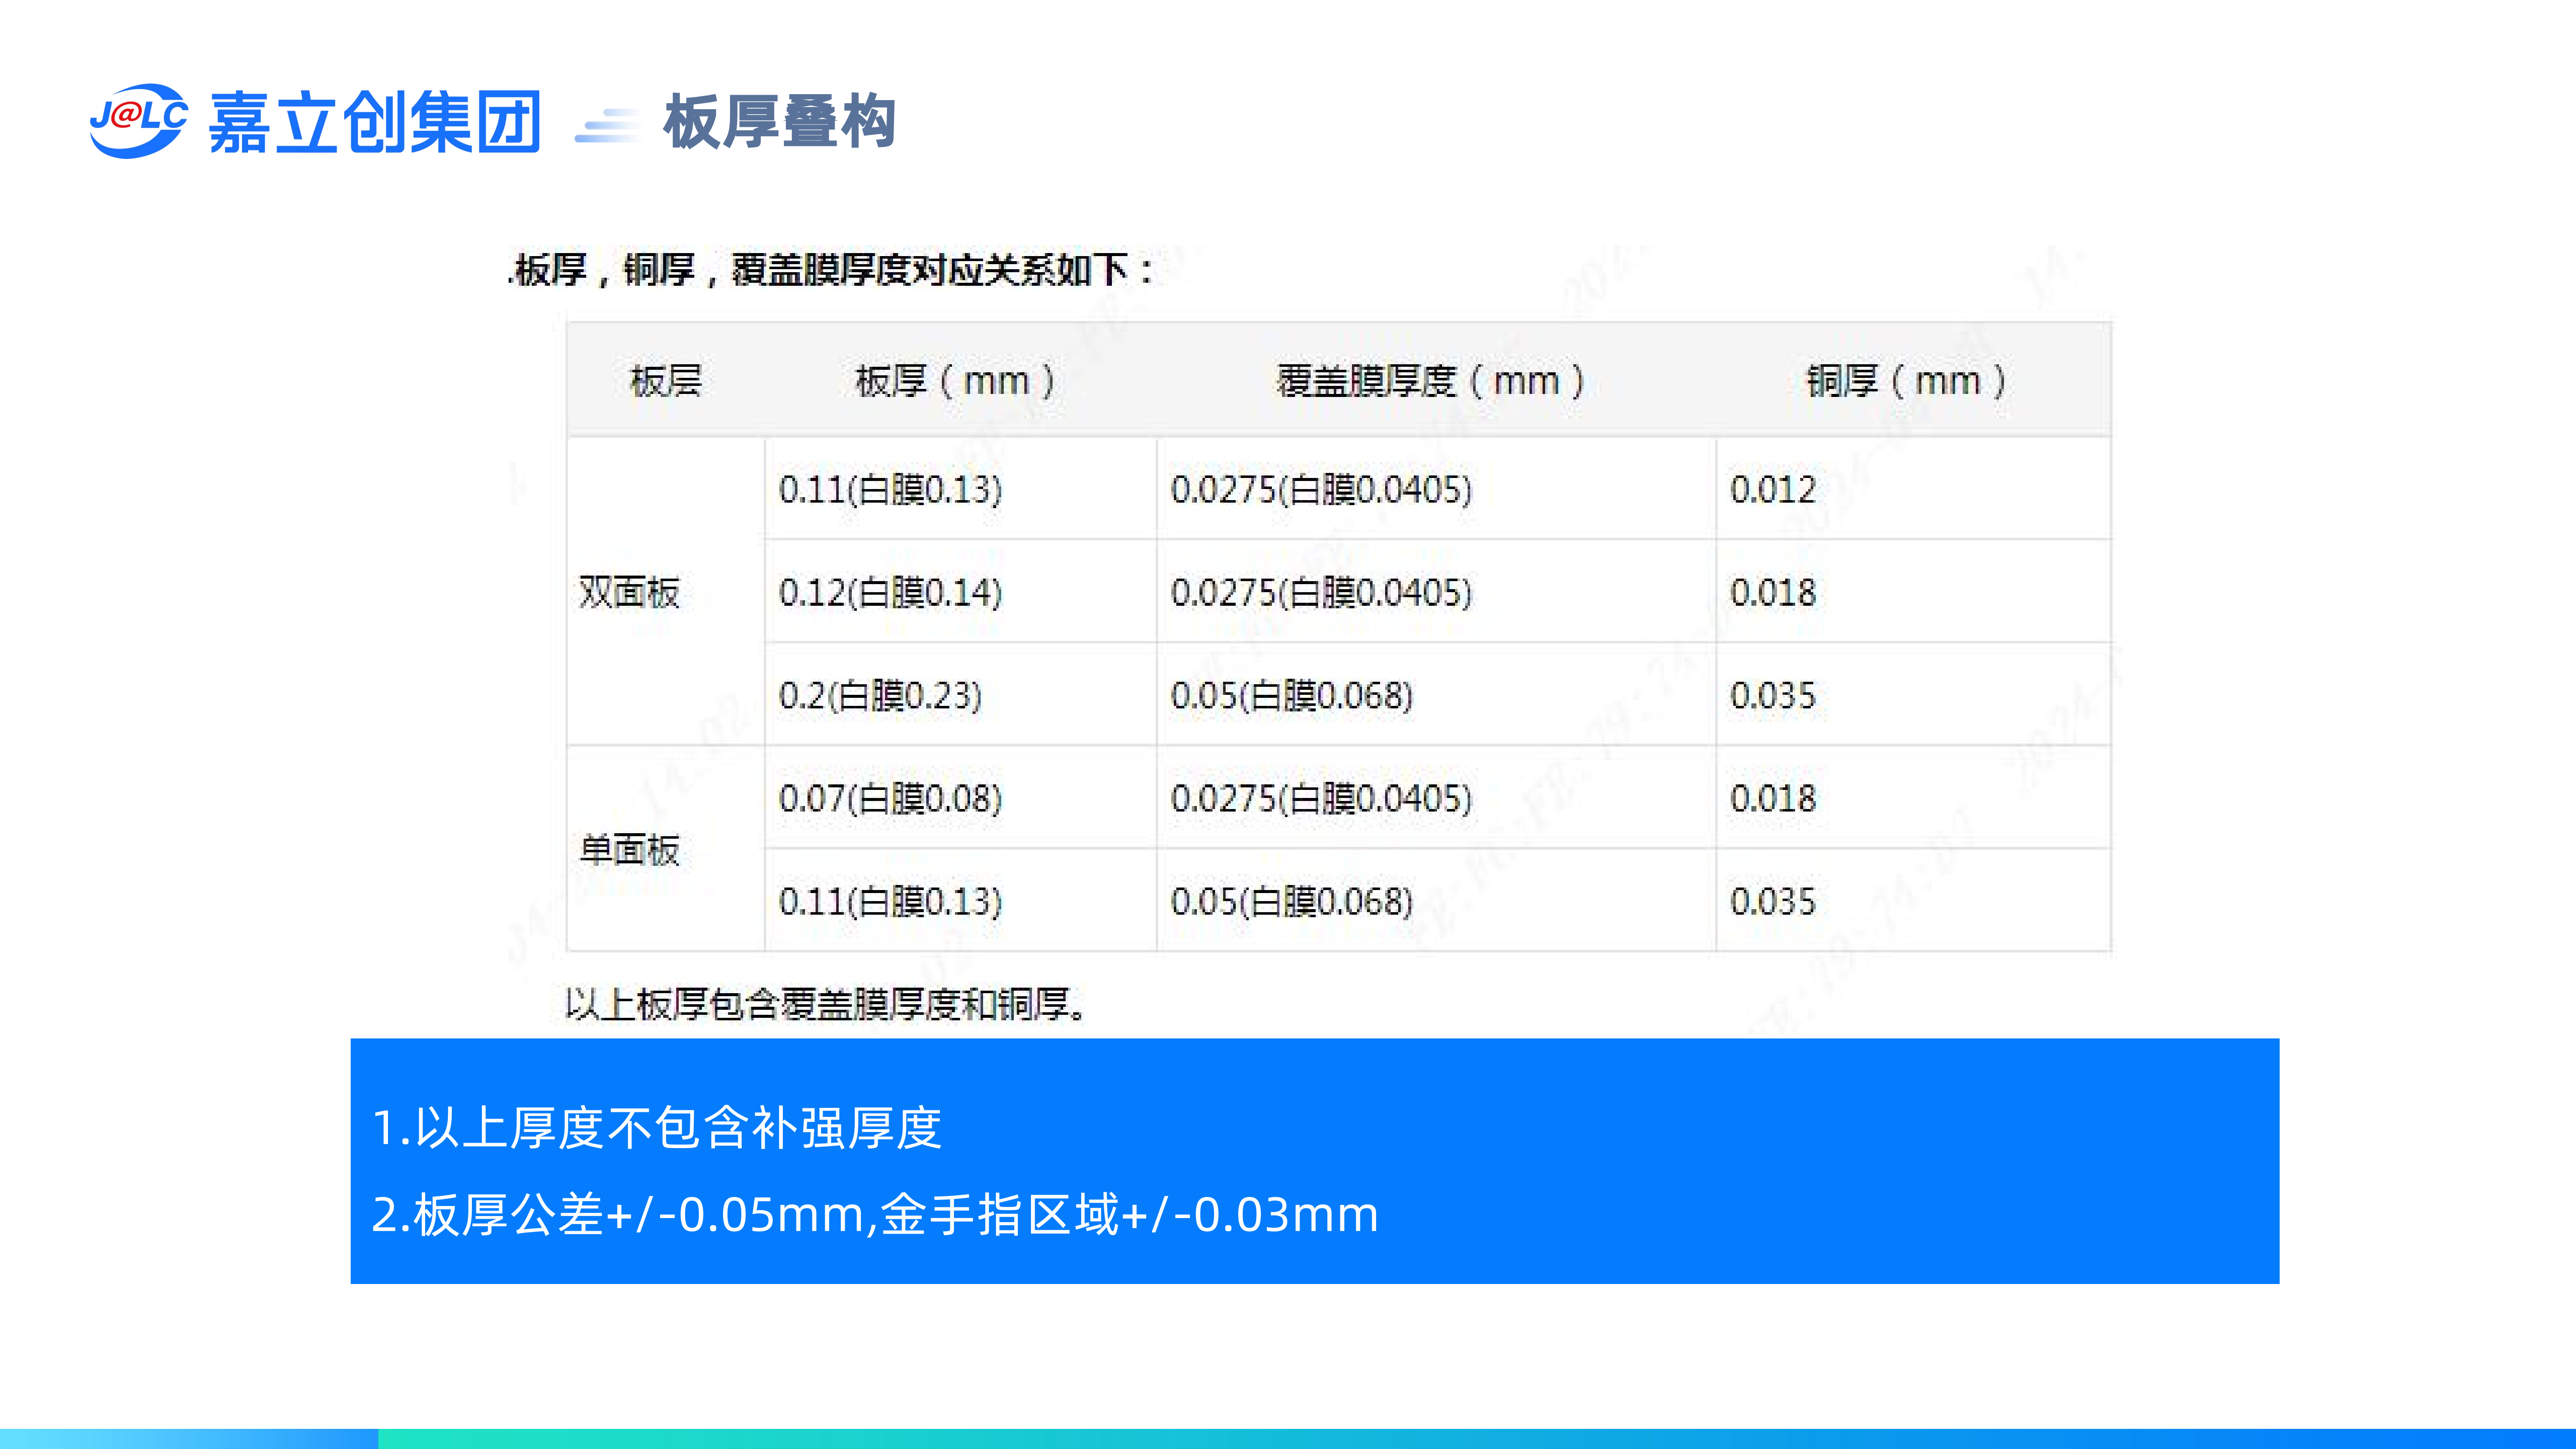This screenshot has height=1449, width=2576.
Task: Click the 铜厚（mm）column header
Action: (x=1906, y=380)
